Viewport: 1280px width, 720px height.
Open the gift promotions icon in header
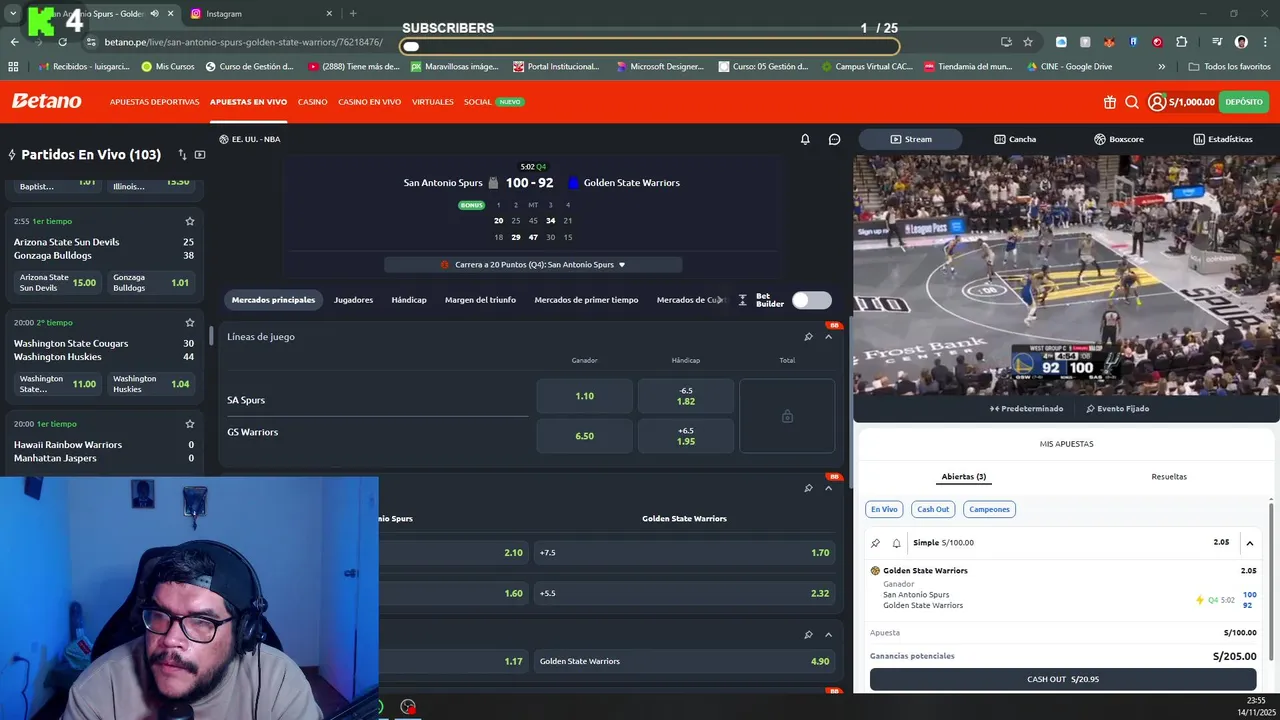[x=1110, y=102]
